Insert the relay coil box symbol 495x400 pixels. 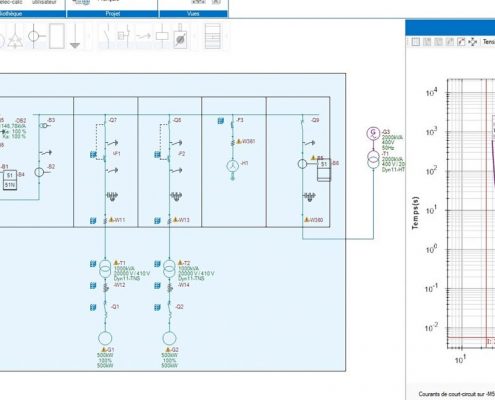162,36
